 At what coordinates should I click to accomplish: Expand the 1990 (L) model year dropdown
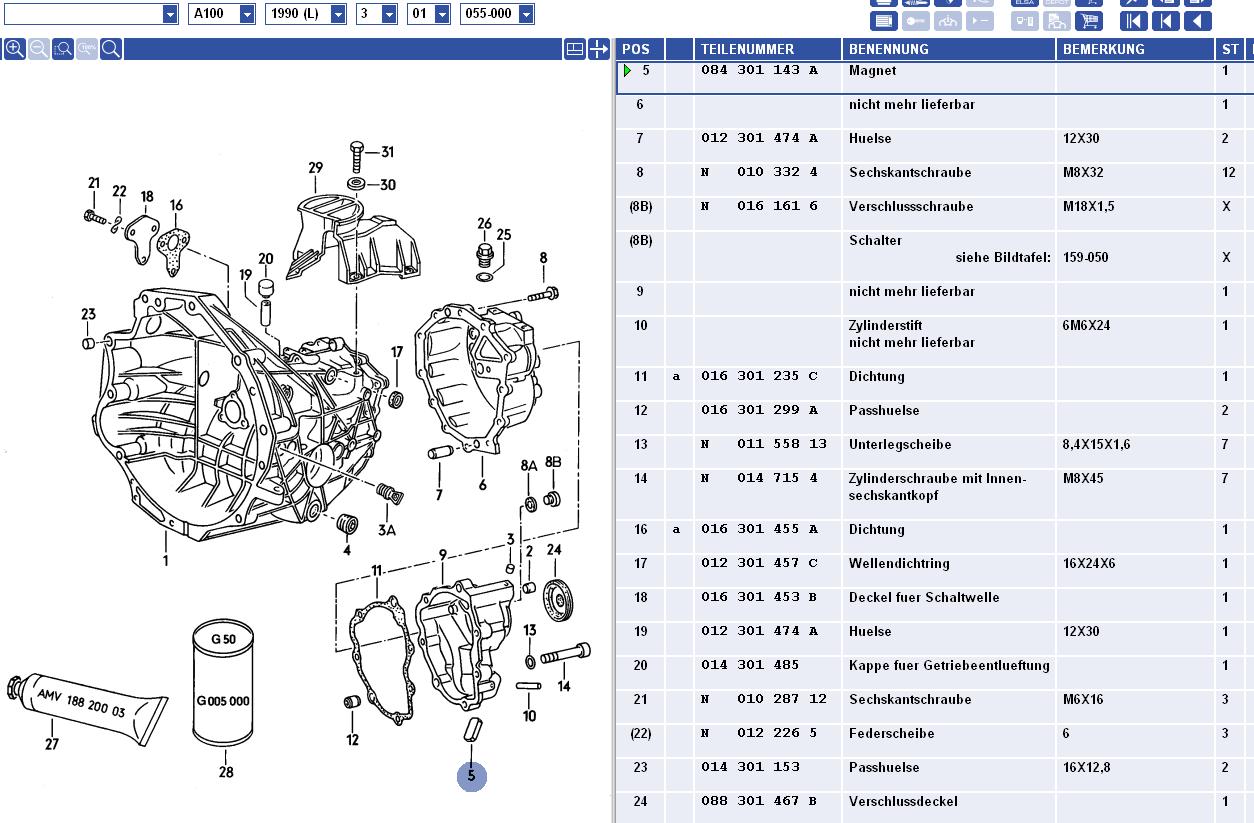(337, 14)
